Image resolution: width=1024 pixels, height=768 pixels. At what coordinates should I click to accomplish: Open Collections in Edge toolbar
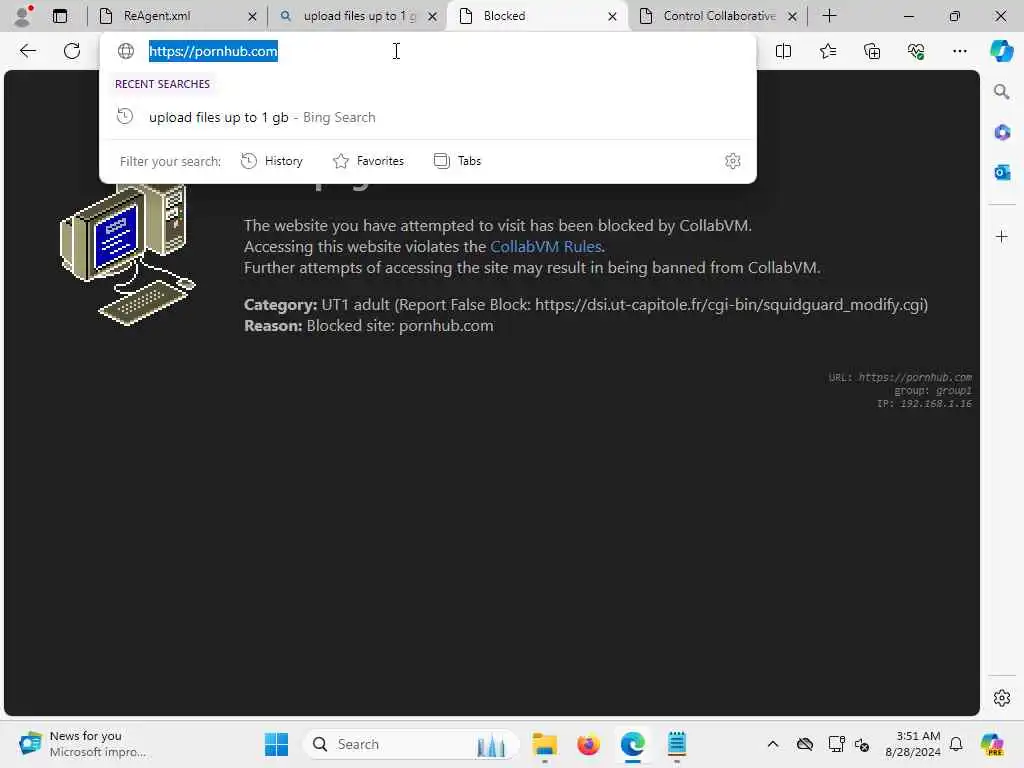tap(872, 51)
